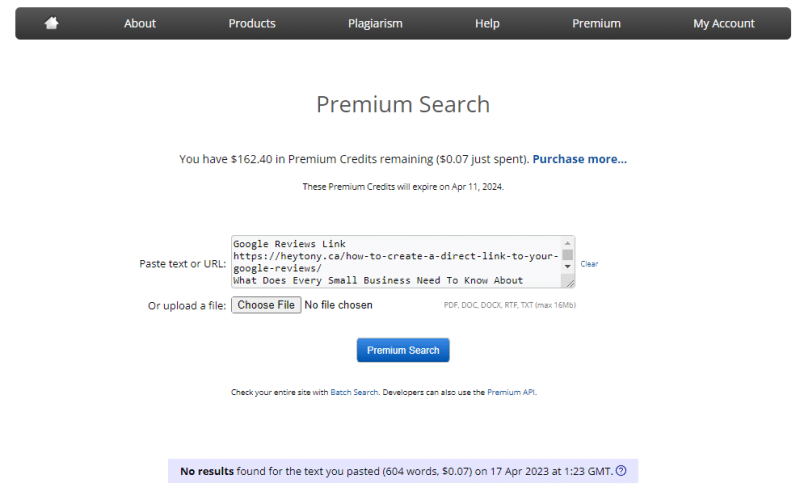Click the text area scrollbar thumb

tap(568, 254)
